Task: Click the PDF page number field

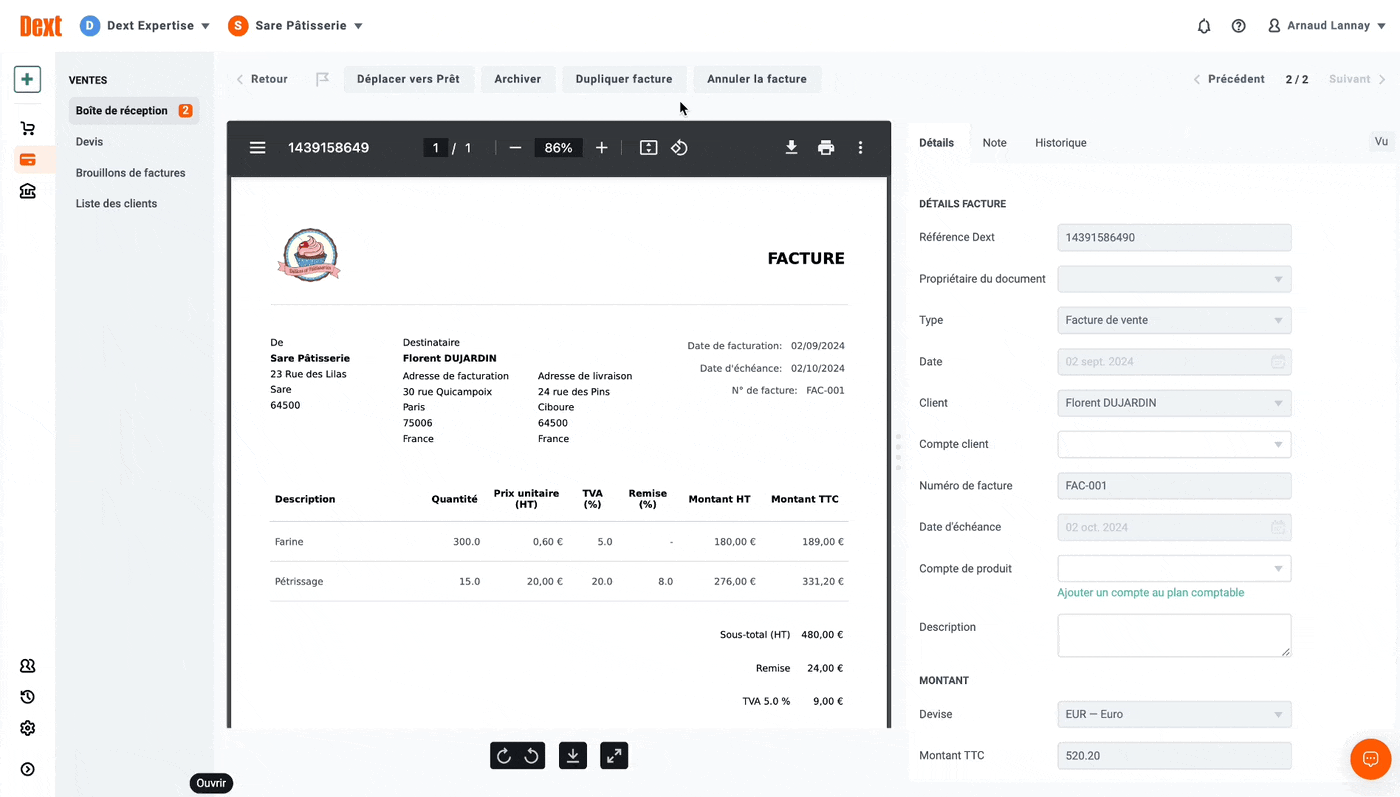Action: click(435, 148)
